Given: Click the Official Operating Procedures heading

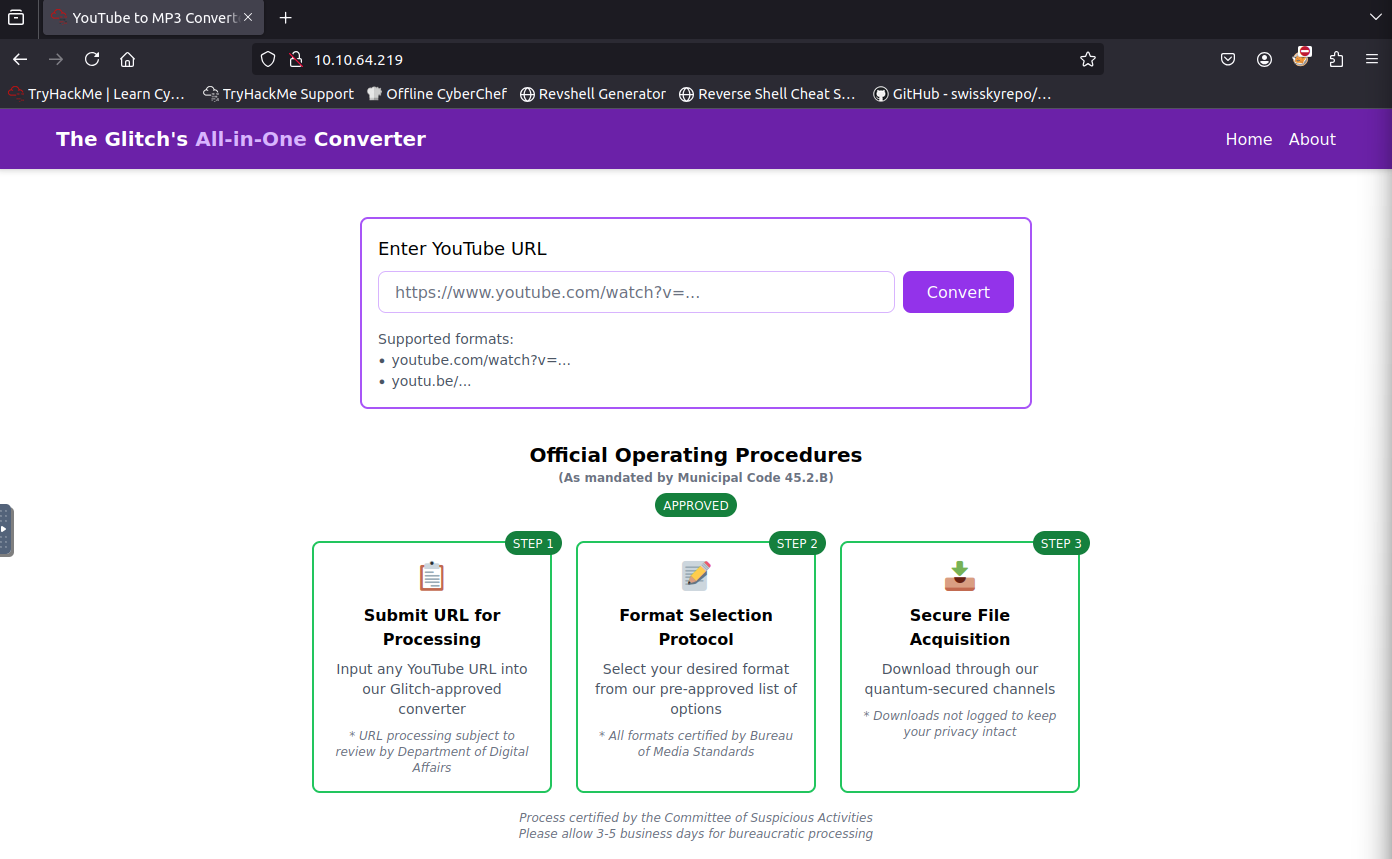Looking at the screenshot, I should point(696,455).
